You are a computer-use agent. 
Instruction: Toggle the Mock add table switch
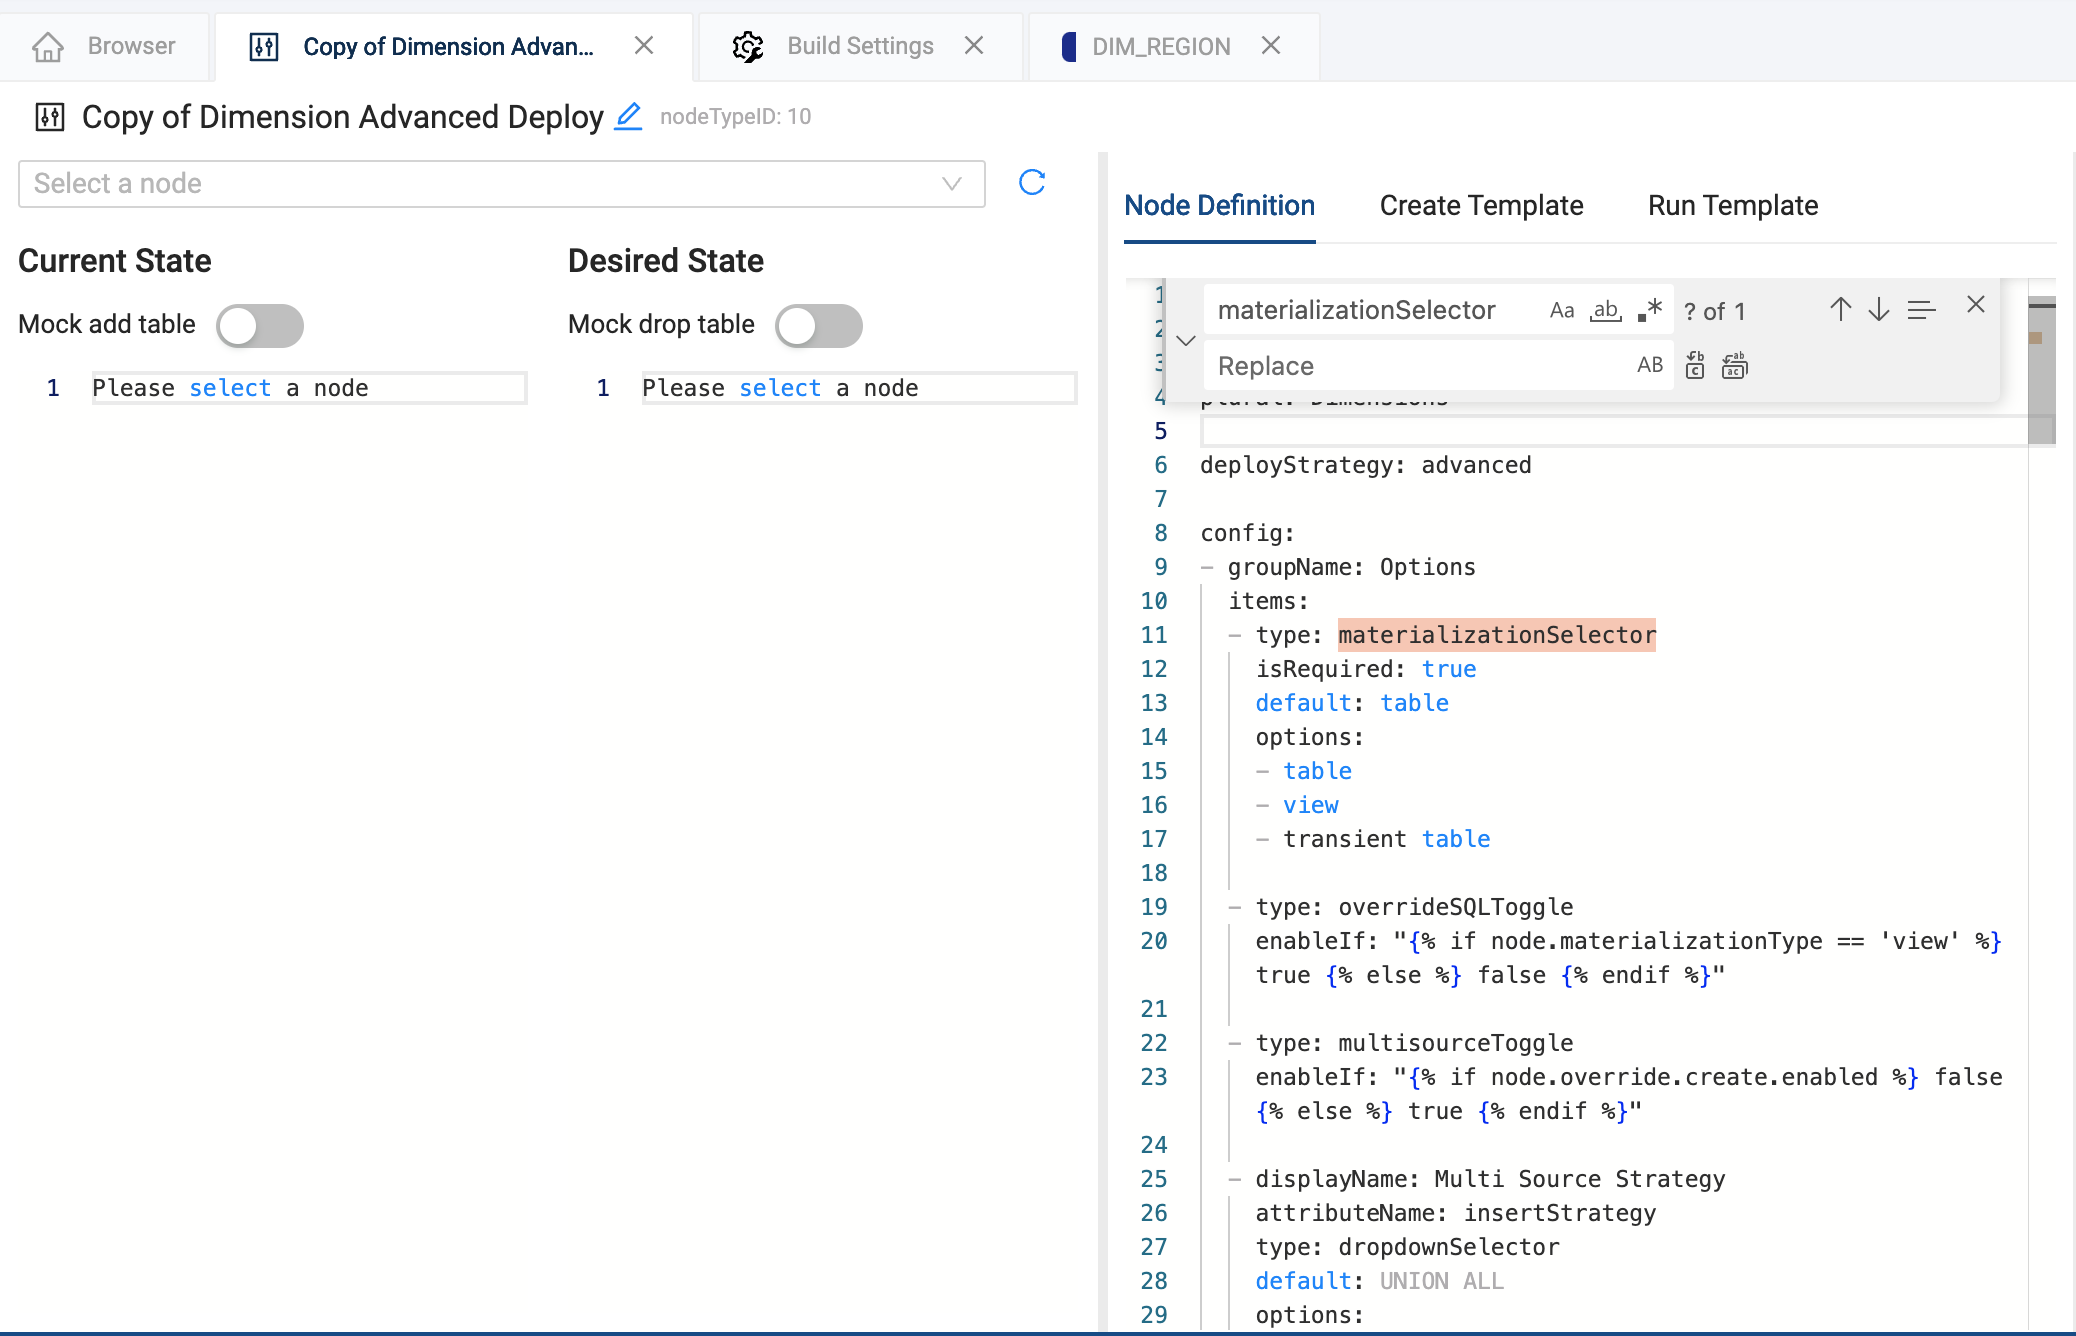pyautogui.click(x=260, y=326)
